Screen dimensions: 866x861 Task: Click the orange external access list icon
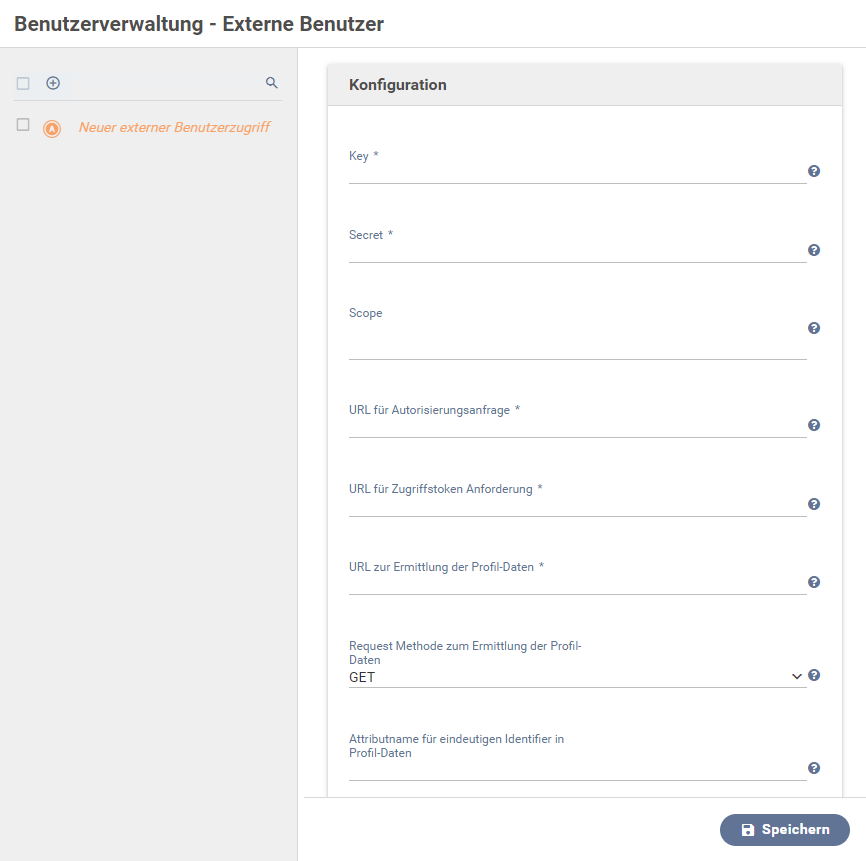tap(52, 129)
